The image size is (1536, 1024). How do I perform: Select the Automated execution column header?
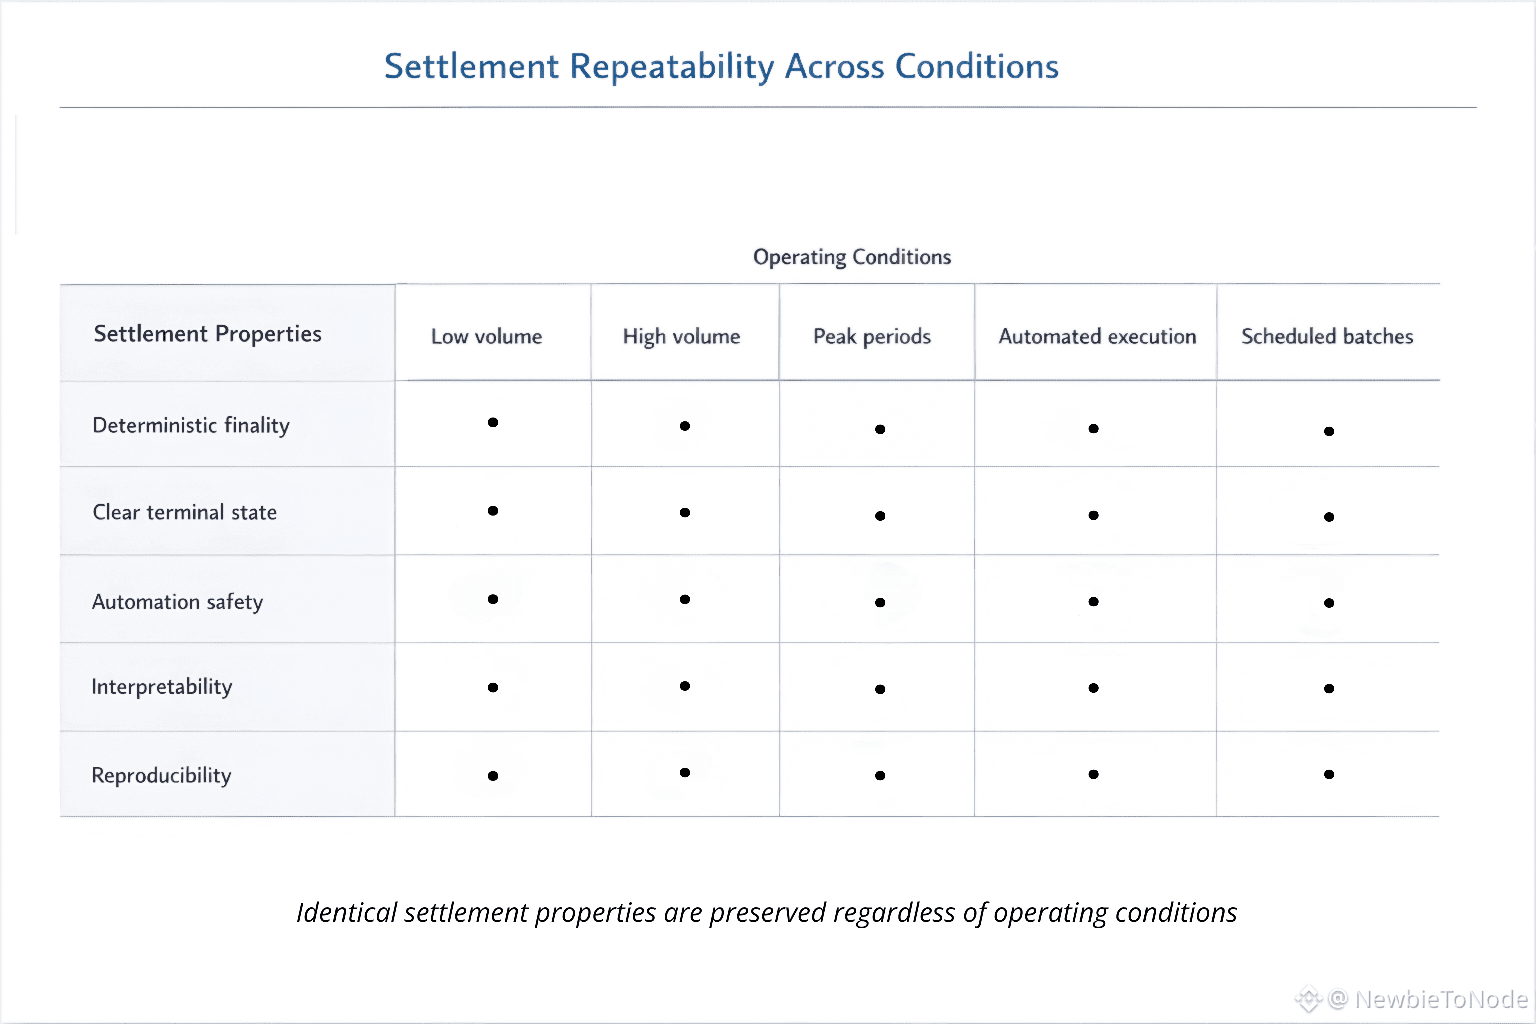point(1097,337)
